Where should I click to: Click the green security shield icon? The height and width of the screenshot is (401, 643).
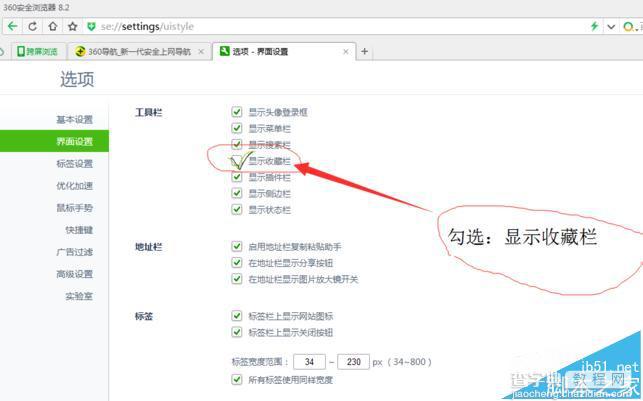pos(91,27)
